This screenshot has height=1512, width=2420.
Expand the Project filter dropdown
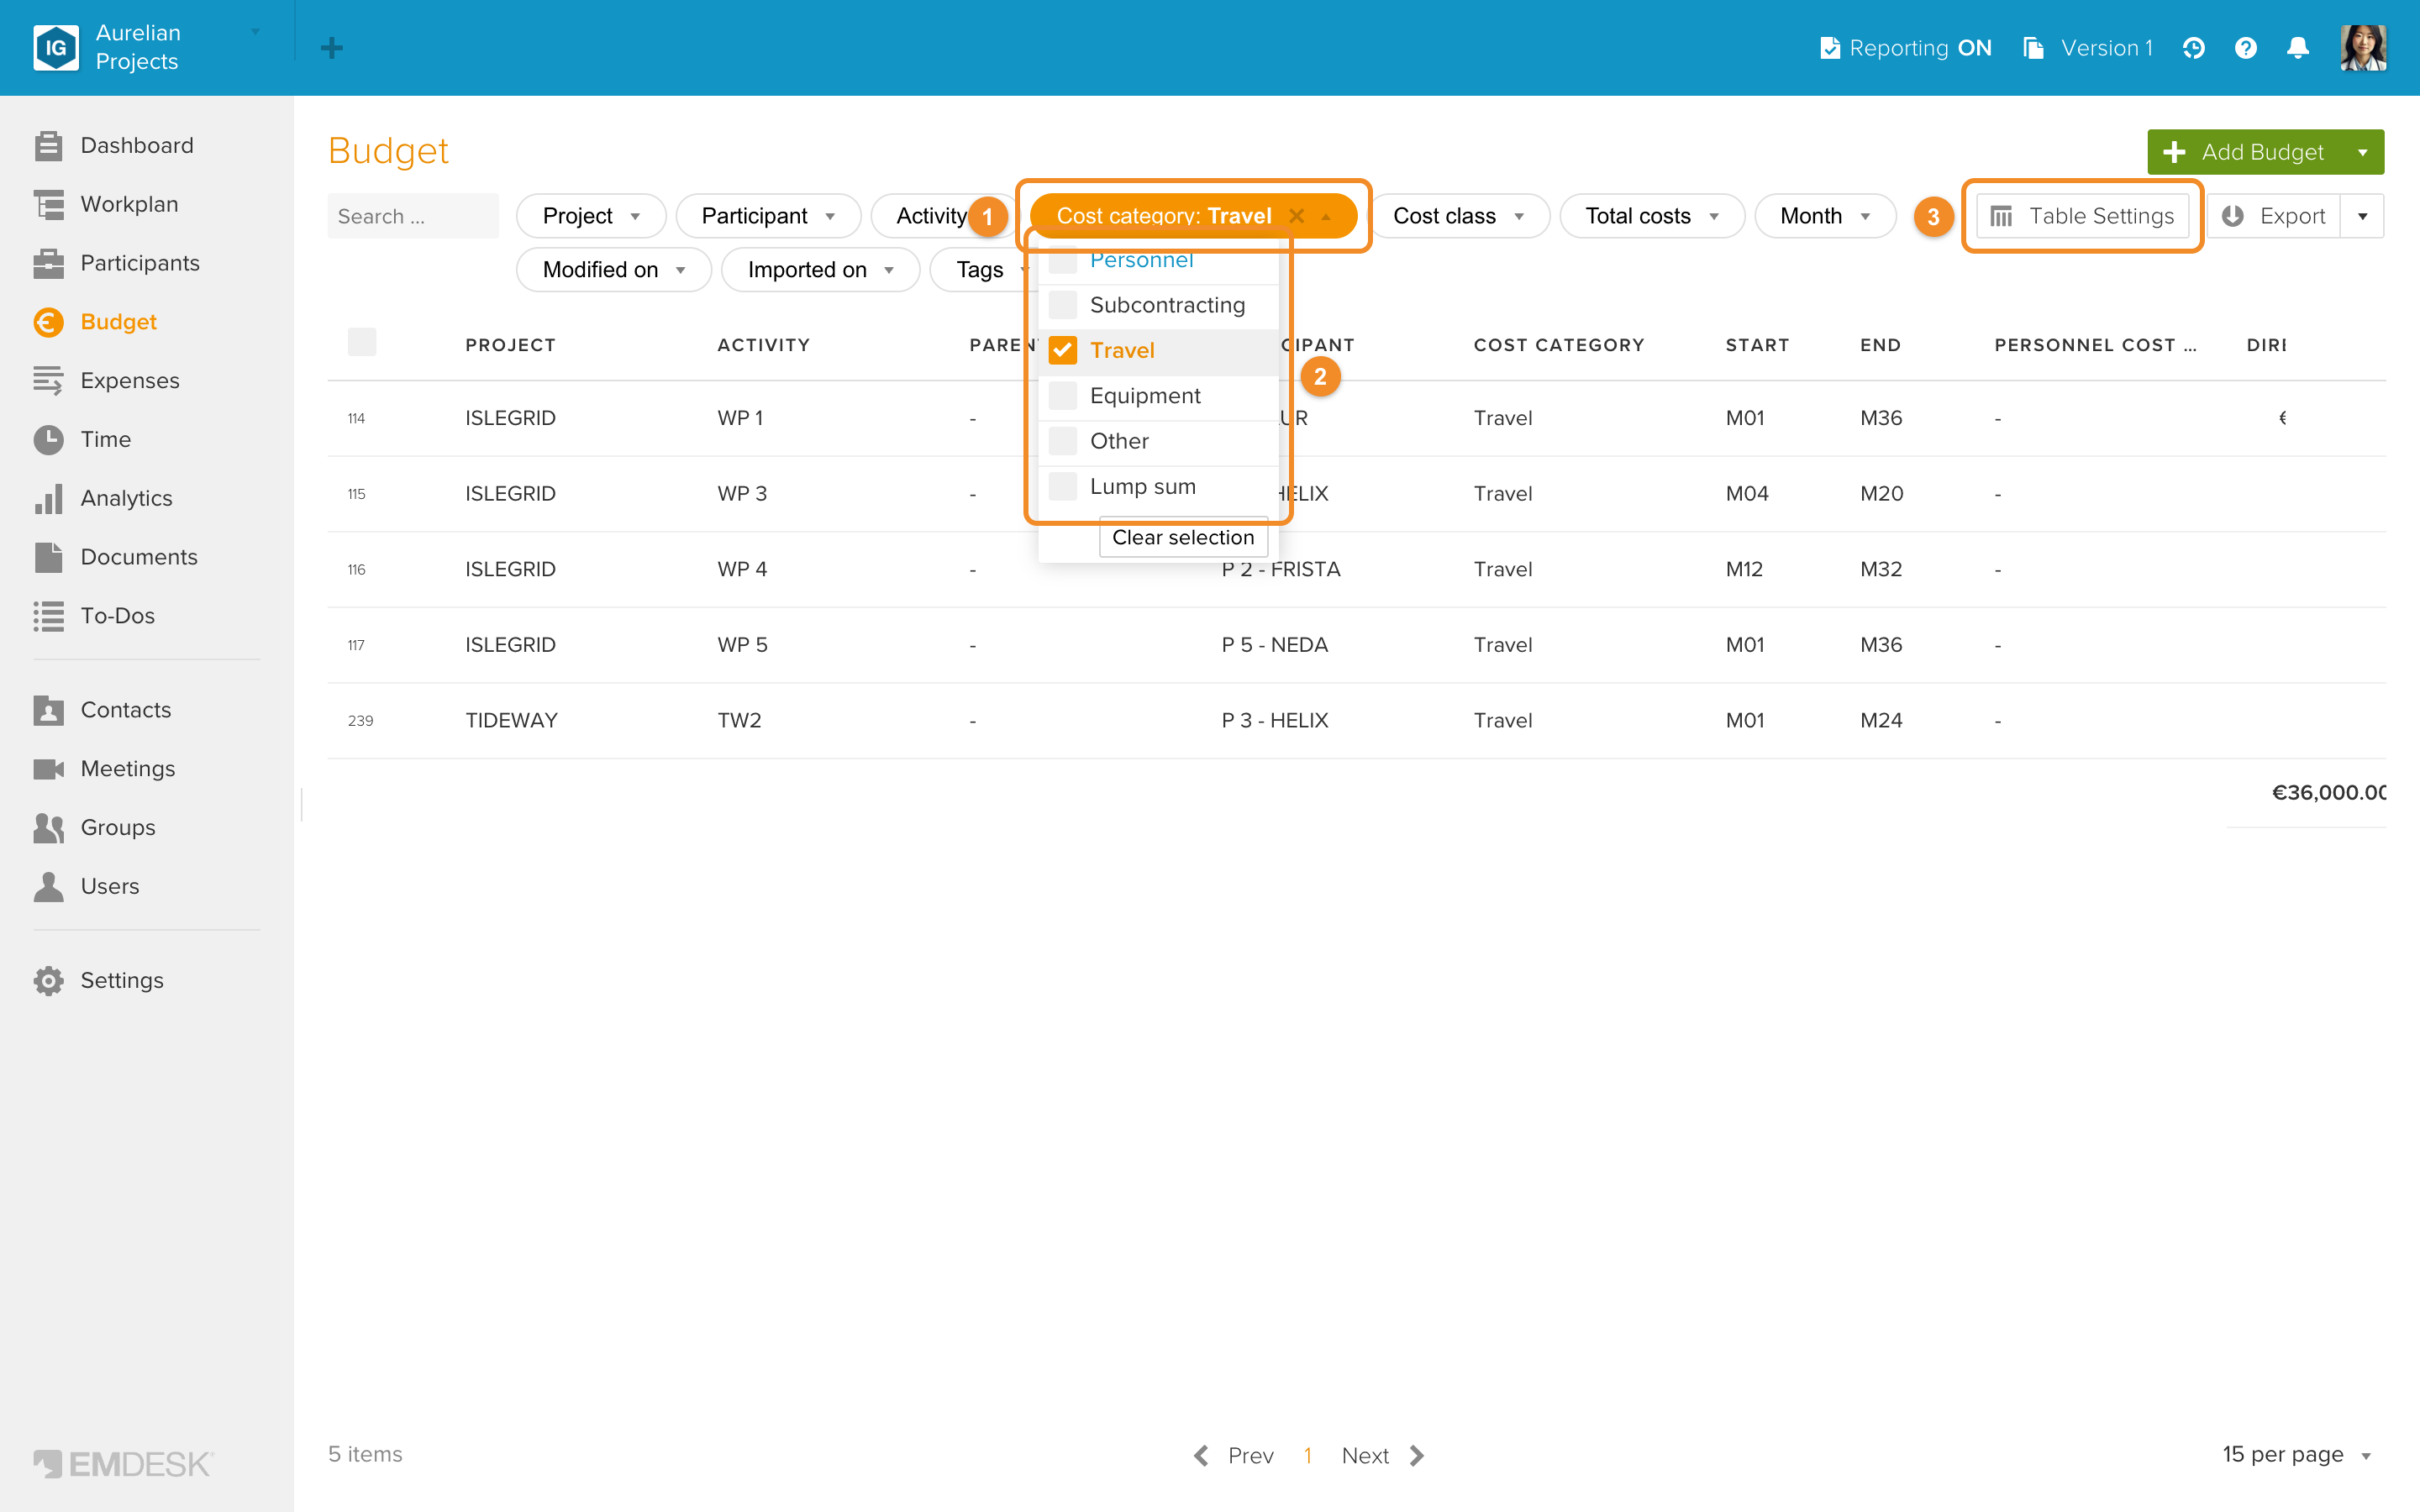[591, 216]
